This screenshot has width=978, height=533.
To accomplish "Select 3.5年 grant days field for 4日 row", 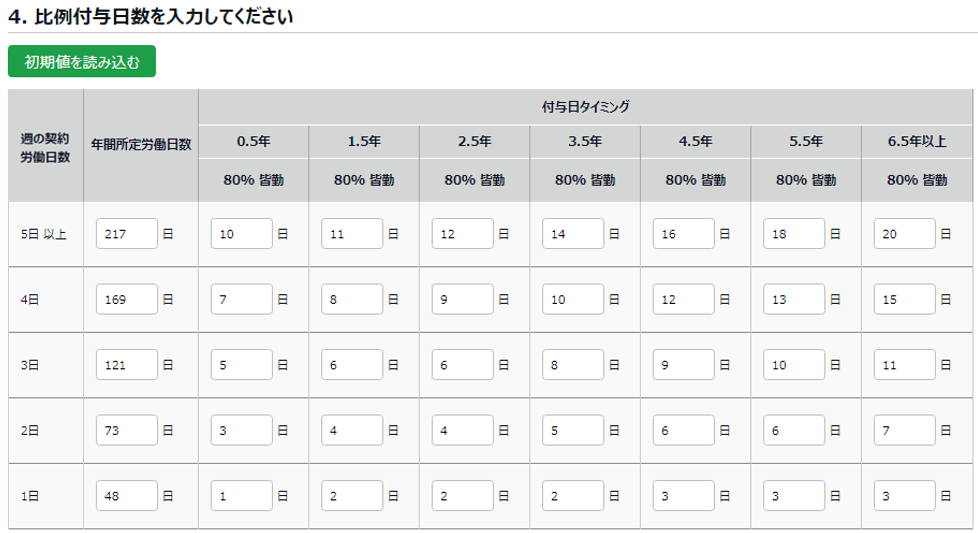I will click(x=573, y=299).
